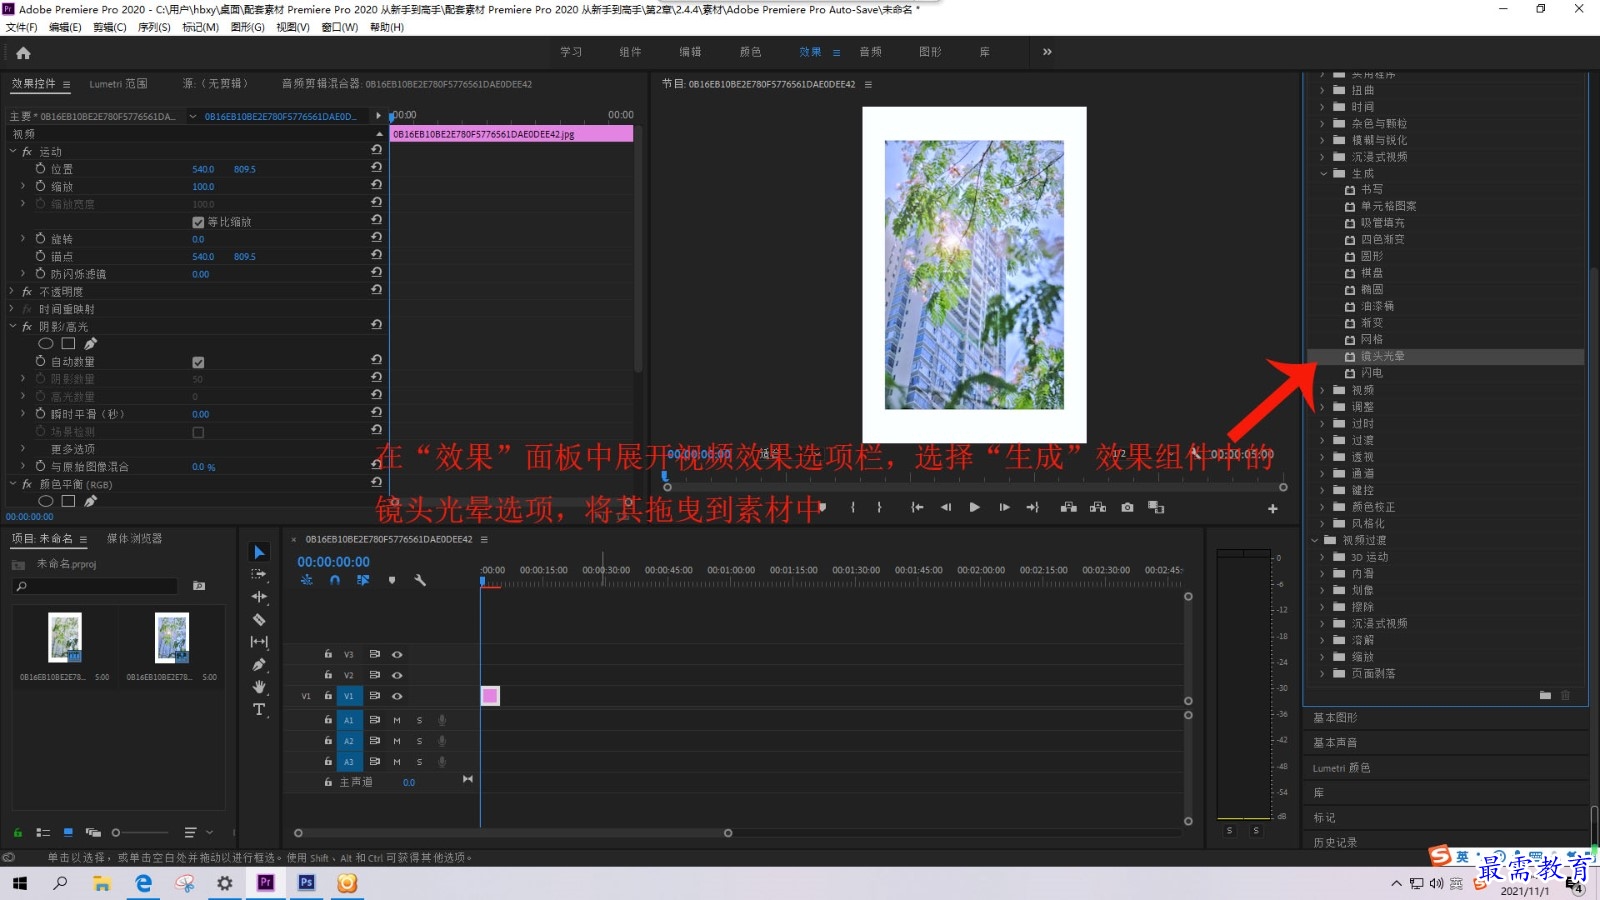Reset the 位置 position parameter
This screenshot has height=900, width=1600.
click(x=376, y=167)
